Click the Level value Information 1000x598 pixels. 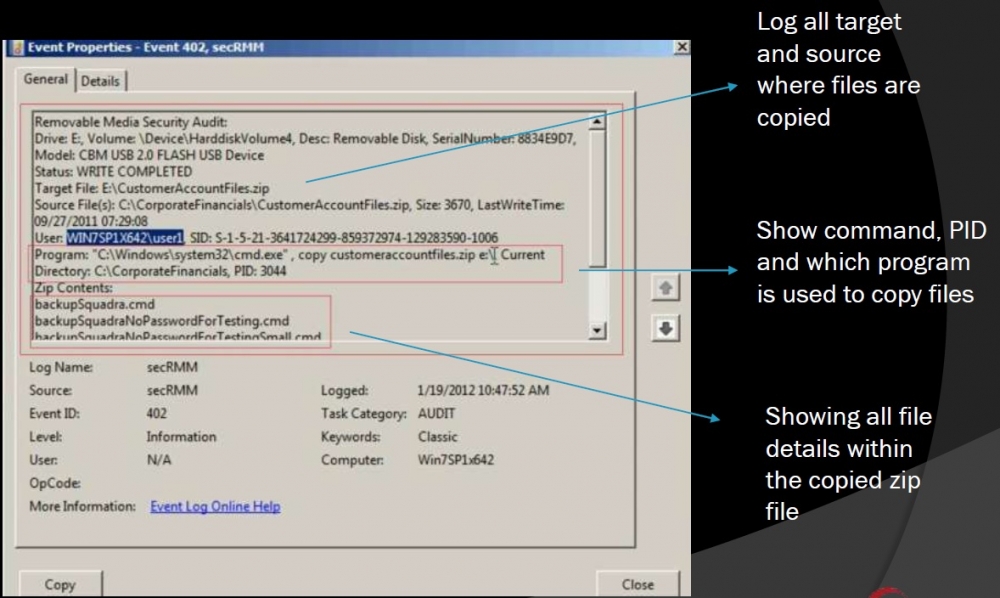pyautogui.click(x=181, y=437)
